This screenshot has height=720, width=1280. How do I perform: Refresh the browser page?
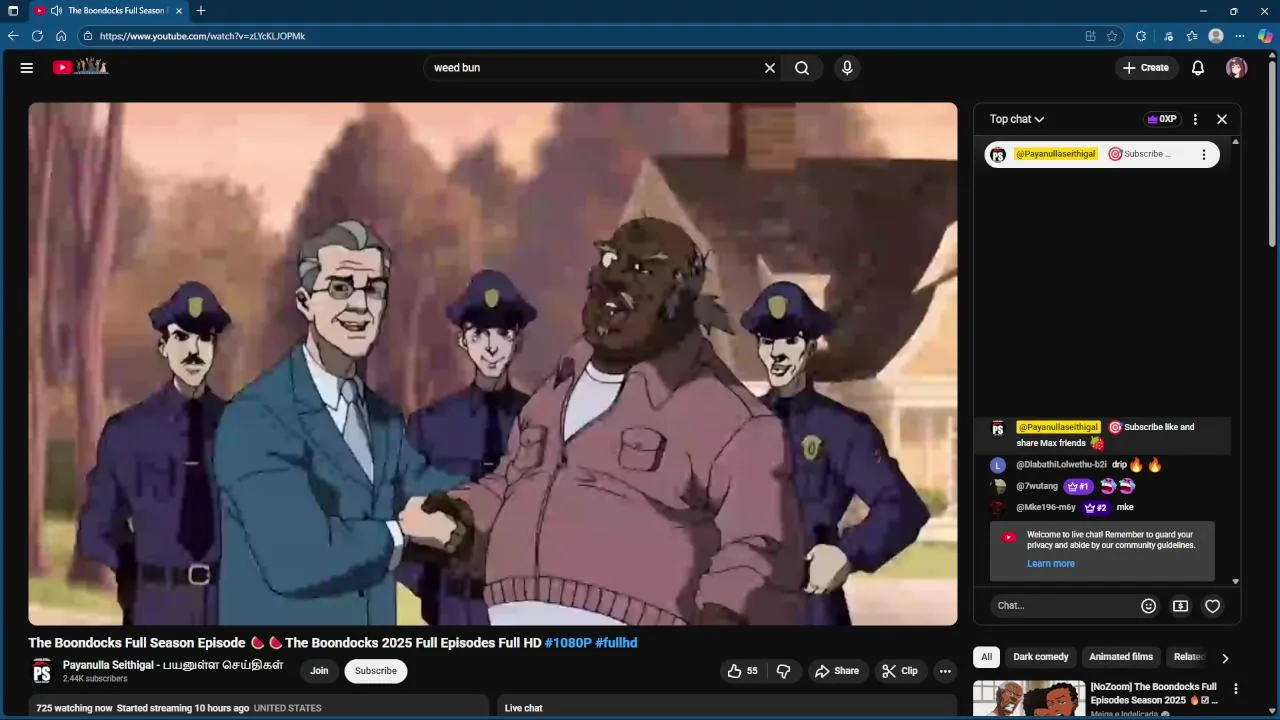(x=37, y=36)
